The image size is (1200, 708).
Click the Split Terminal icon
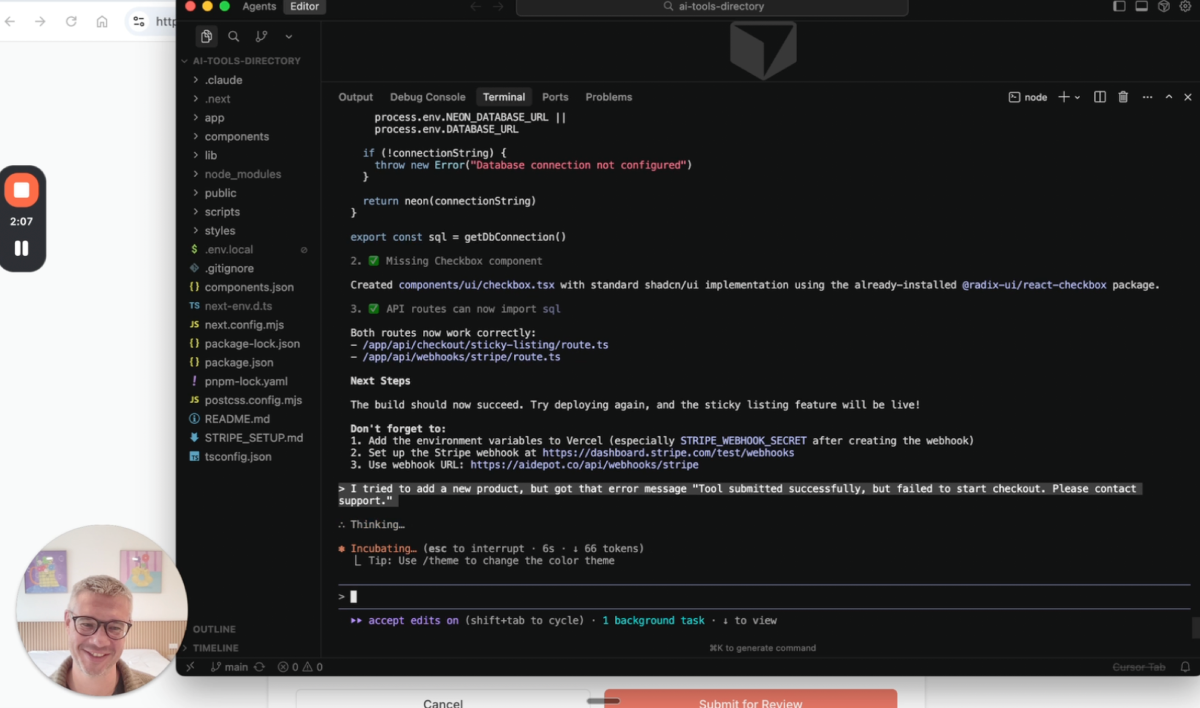point(1099,96)
